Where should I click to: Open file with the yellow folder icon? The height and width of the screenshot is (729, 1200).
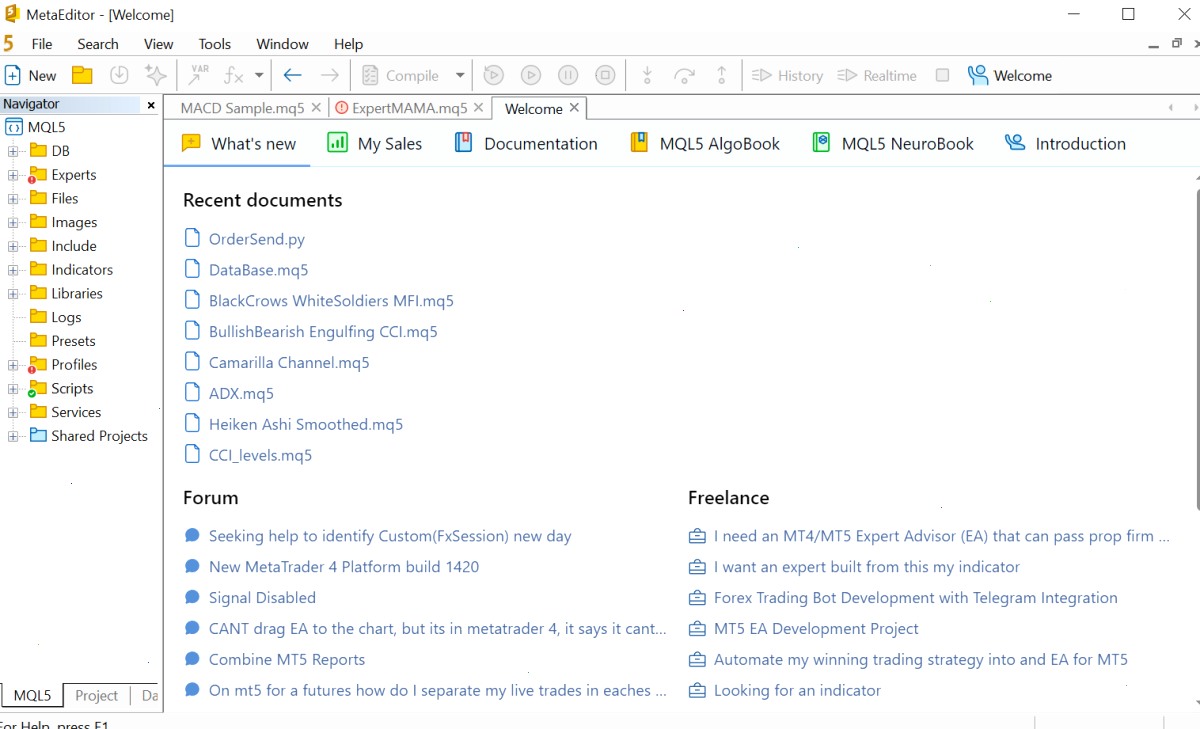click(82, 75)
